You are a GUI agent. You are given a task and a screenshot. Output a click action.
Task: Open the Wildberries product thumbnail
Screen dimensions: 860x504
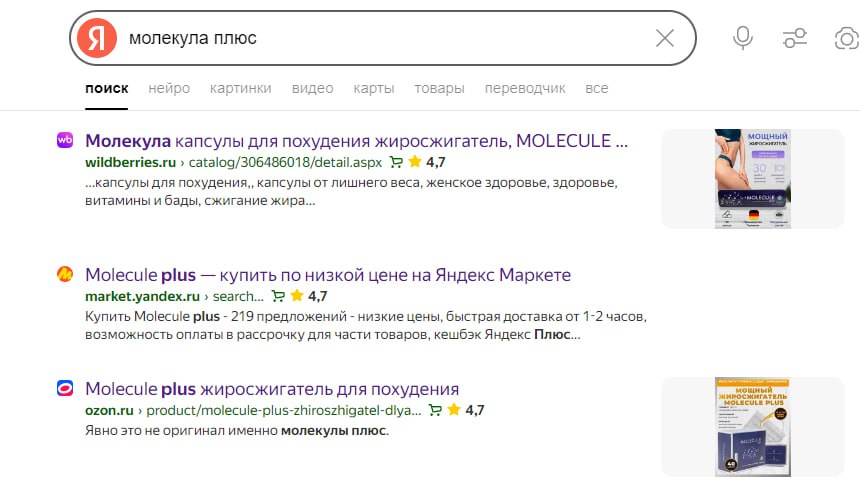click(x=752, y=179)
